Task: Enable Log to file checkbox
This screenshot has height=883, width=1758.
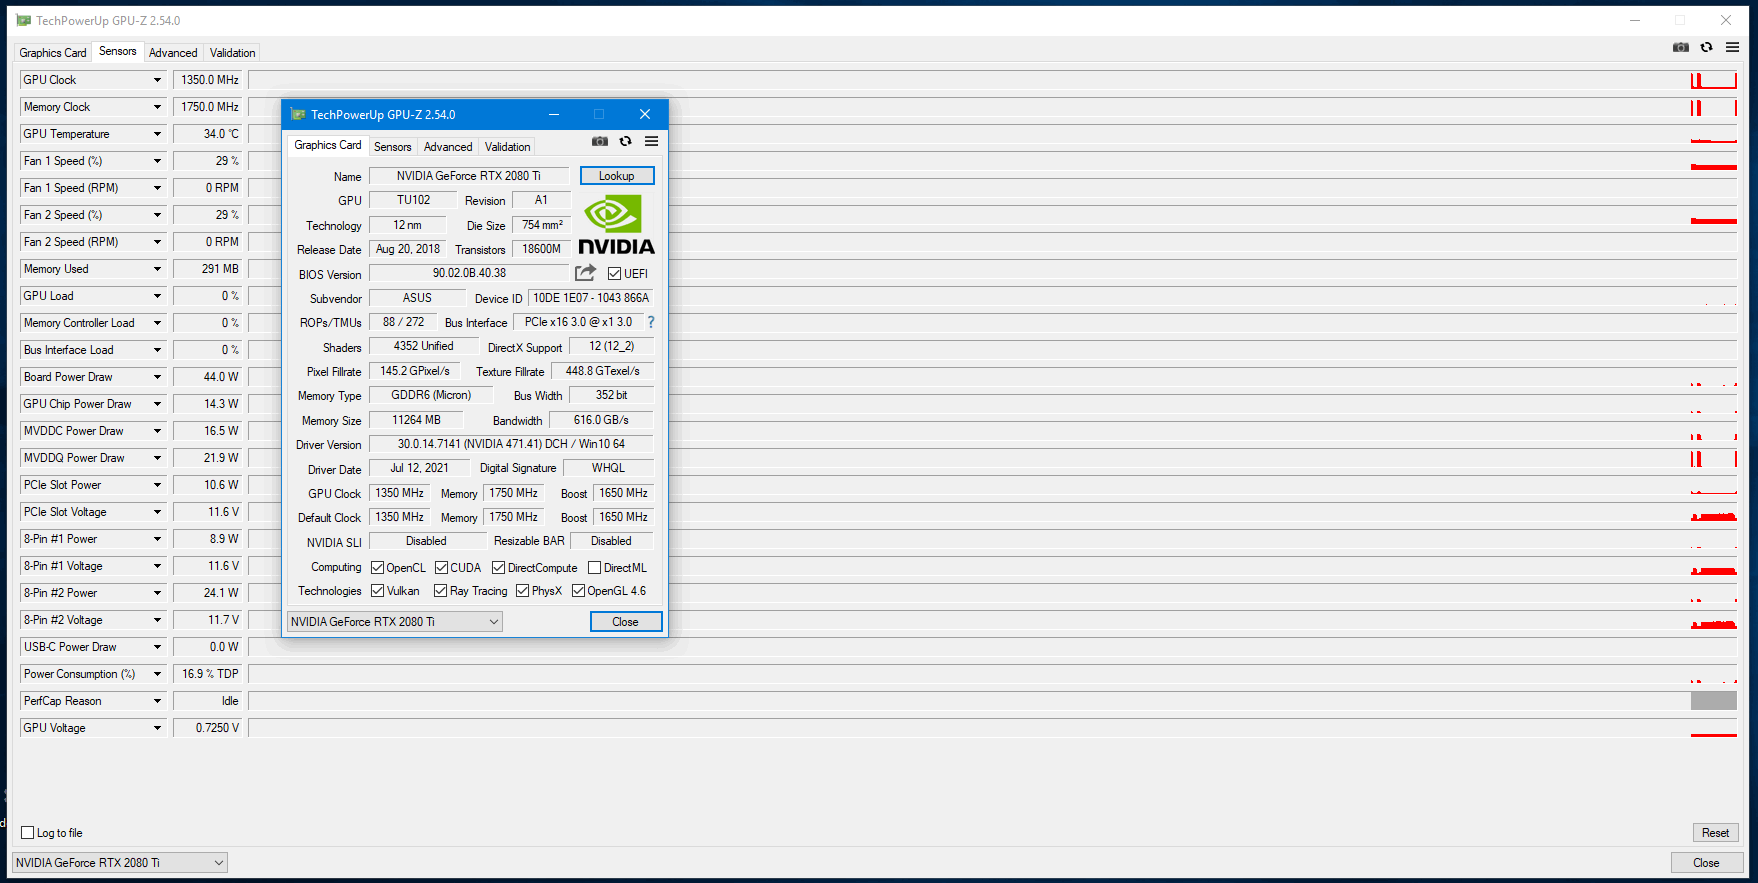Action: point(28,832)
